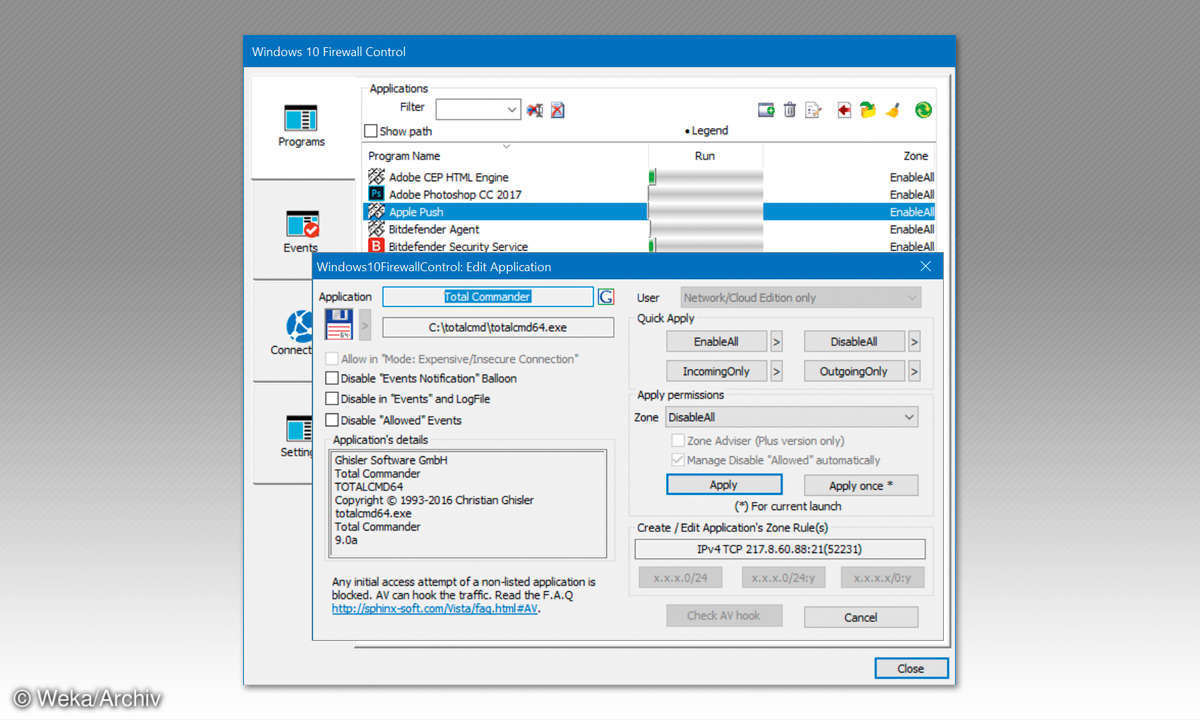Expand the arrow next to IncomingOnly
The image size is (1200, 720).
coord(776,371)
